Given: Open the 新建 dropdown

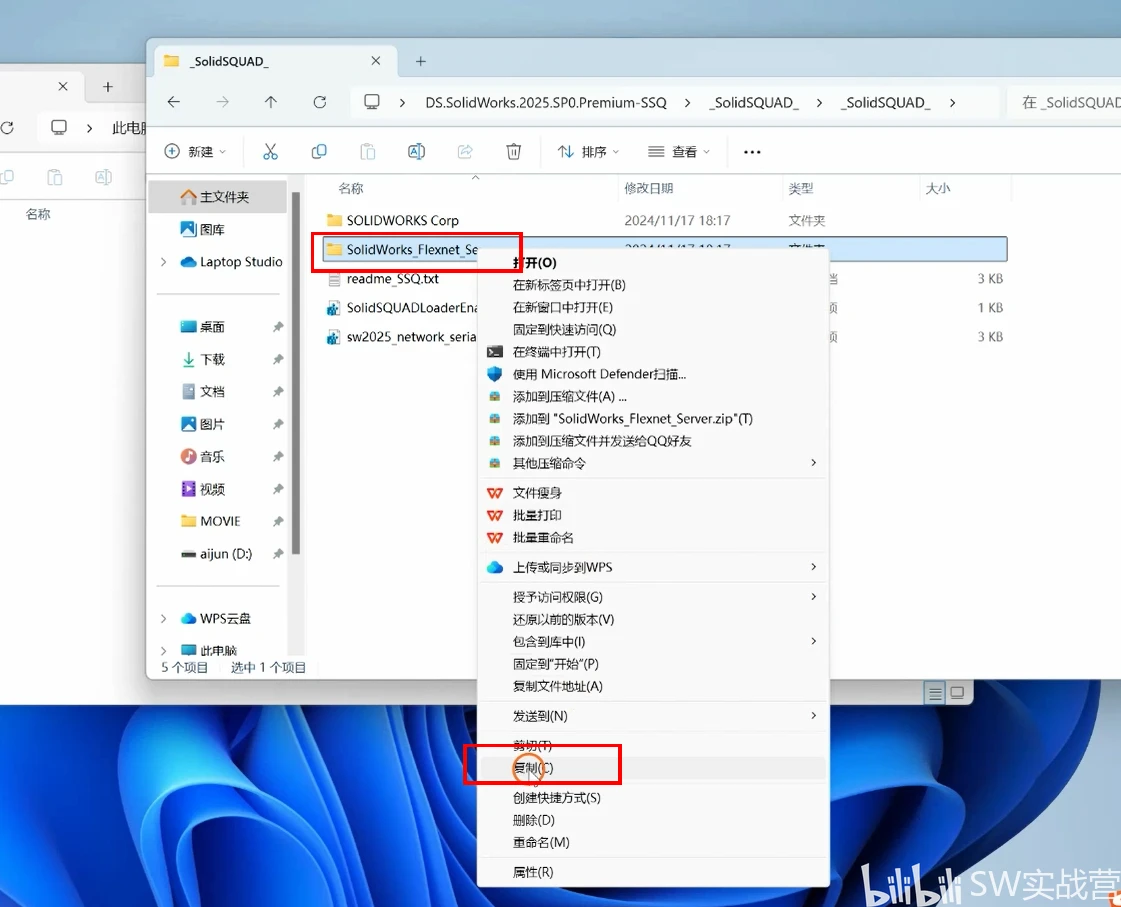Looking at the screenshot, I should pos(195,152).
